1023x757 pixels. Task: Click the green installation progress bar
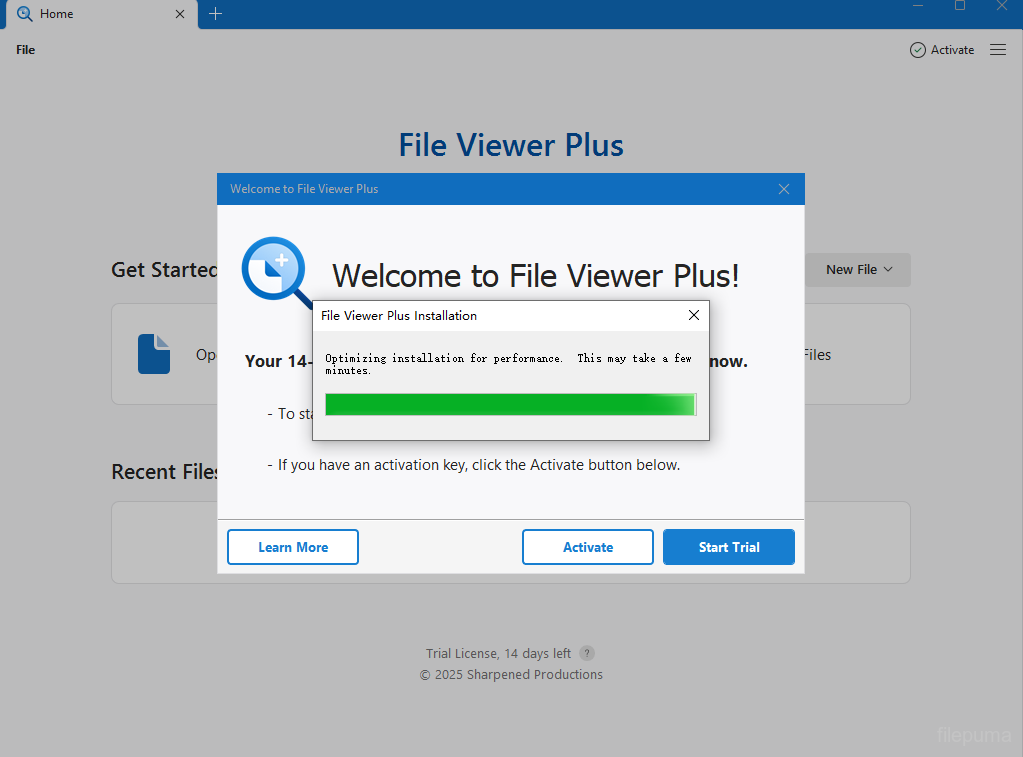click(510, 404)
